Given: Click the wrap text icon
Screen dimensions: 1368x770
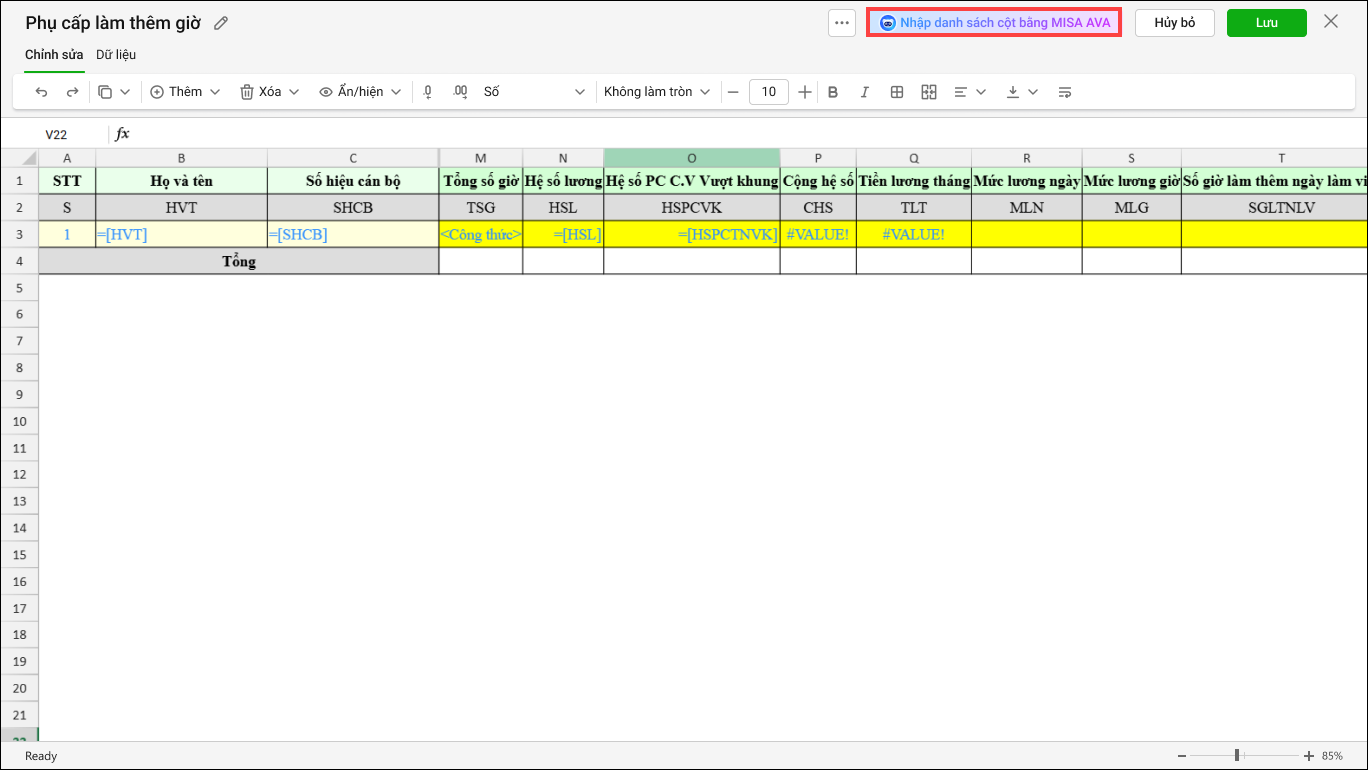Looking at the screenshot, I should [x=1065, y=92].
